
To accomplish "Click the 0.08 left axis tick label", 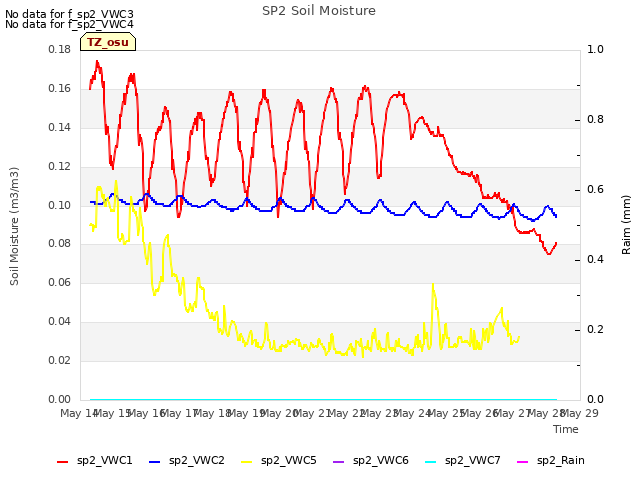I will pyautogui.click(x=60, y=244).
